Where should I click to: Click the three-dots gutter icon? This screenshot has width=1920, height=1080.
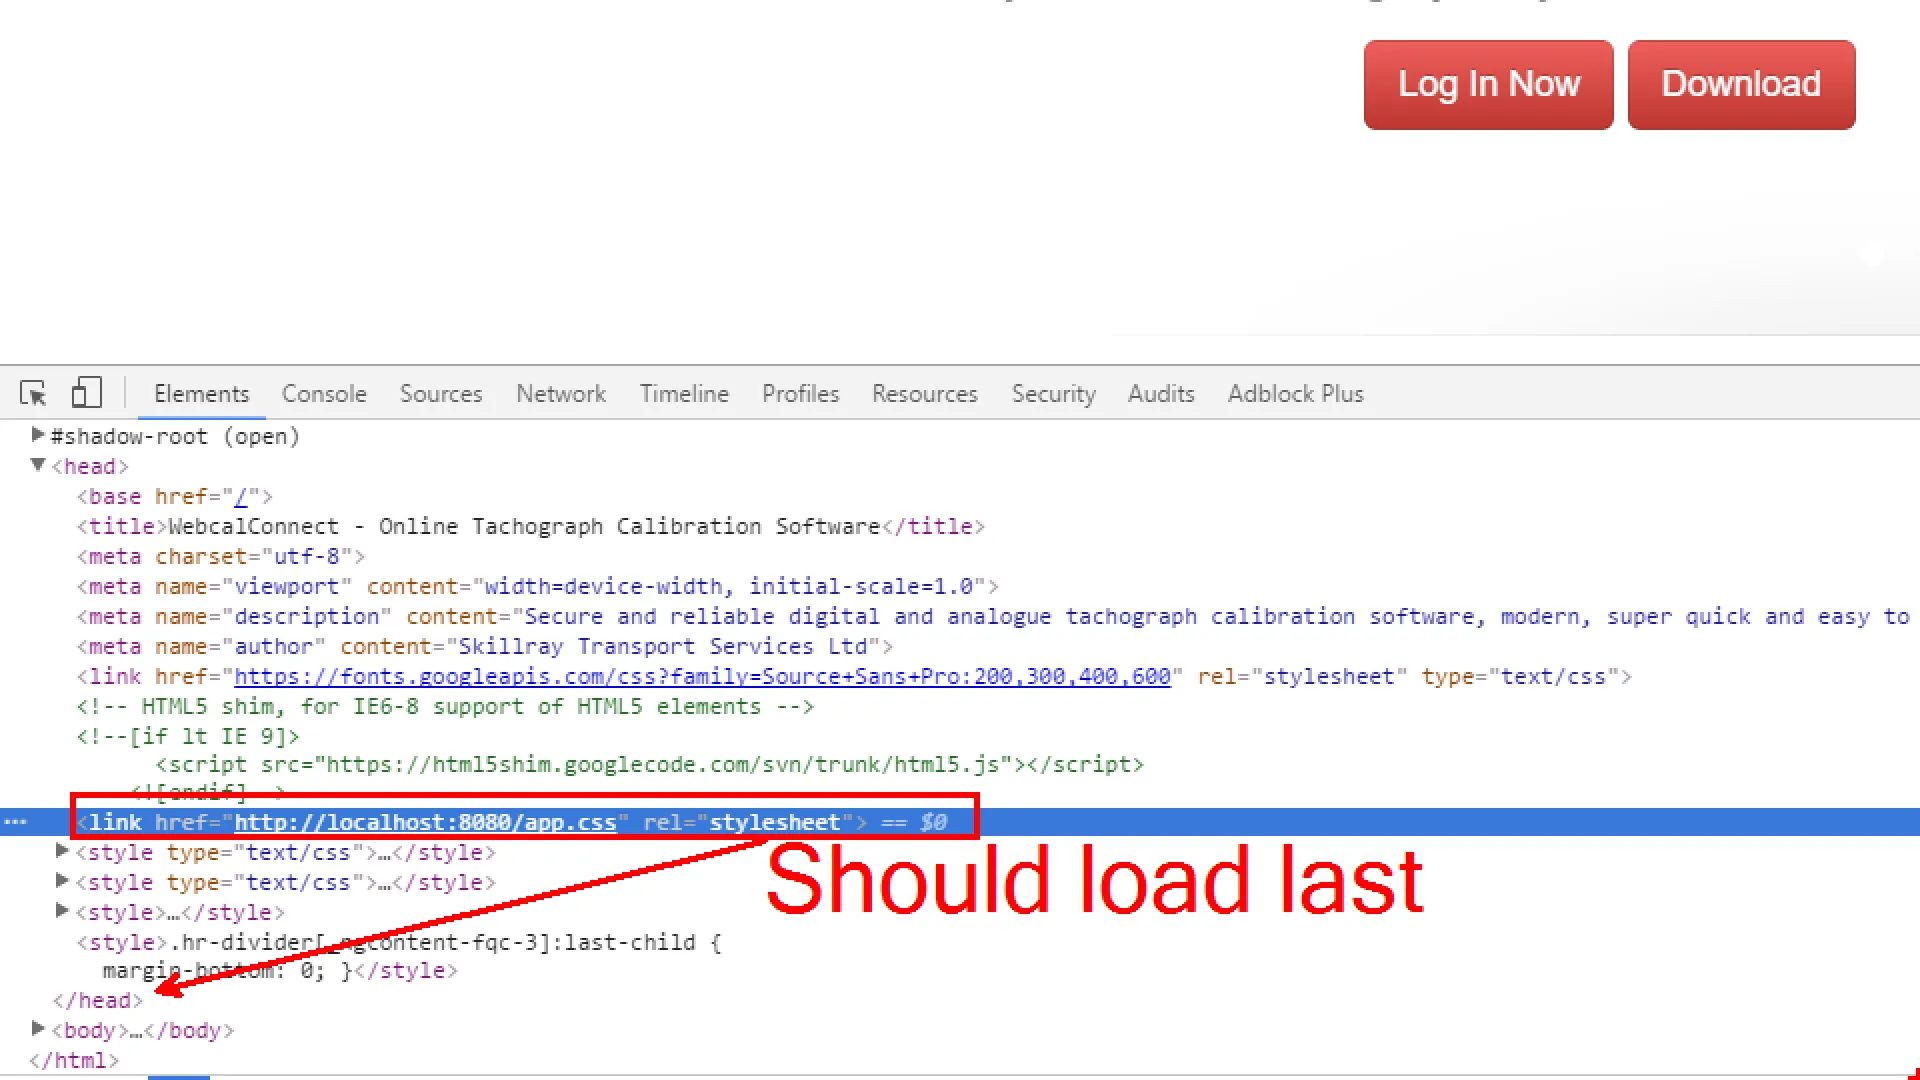point(15,822)
